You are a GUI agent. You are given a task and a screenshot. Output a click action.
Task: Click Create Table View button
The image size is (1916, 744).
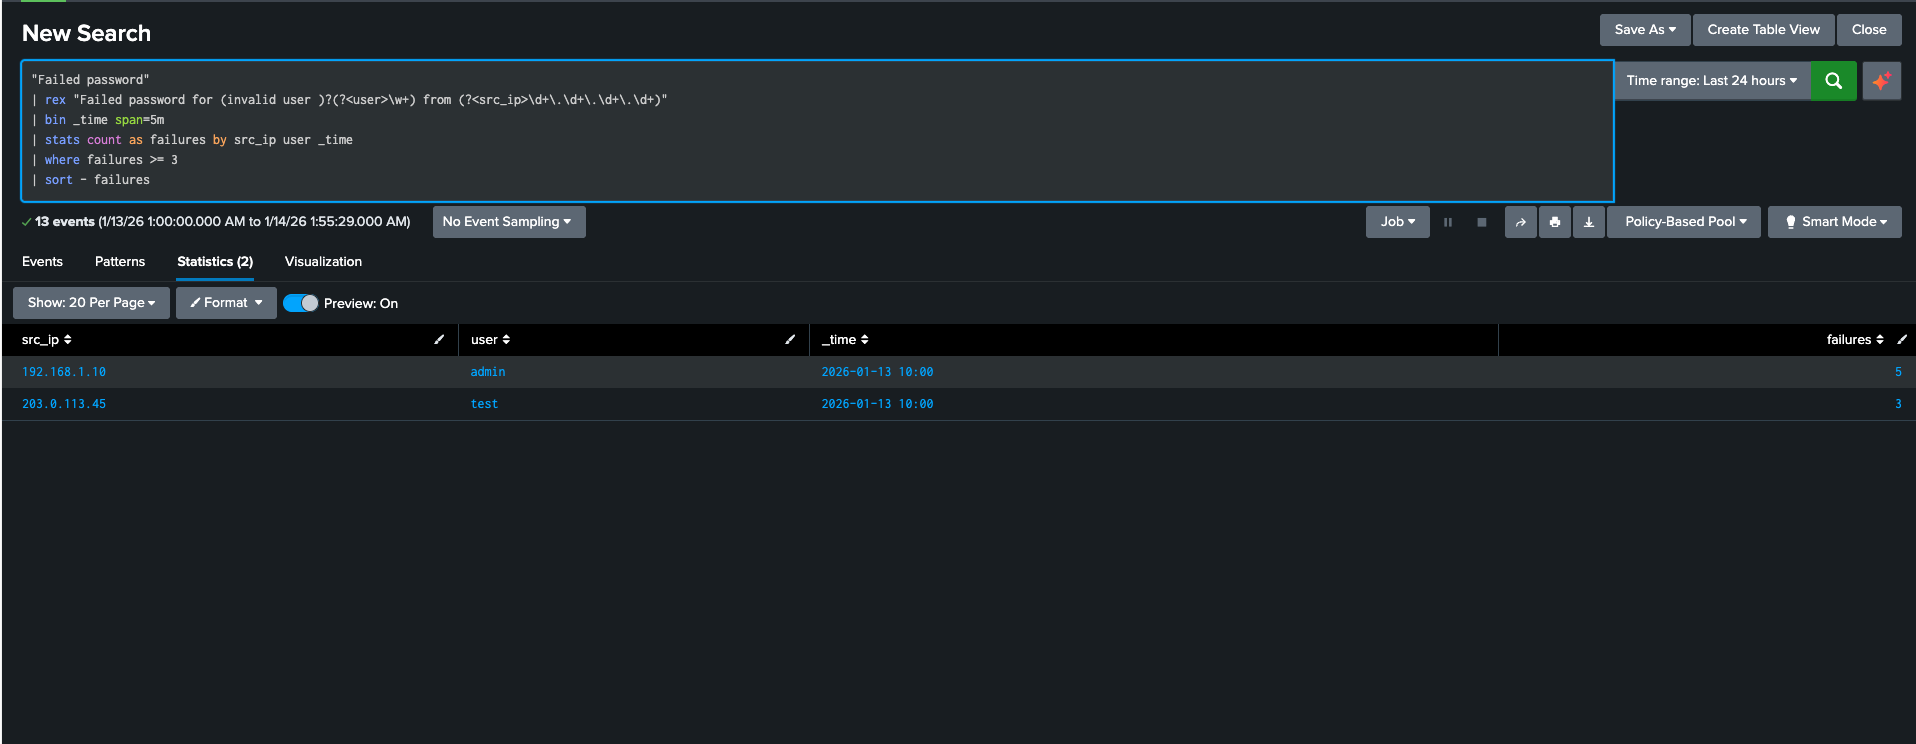(1763, 30)
